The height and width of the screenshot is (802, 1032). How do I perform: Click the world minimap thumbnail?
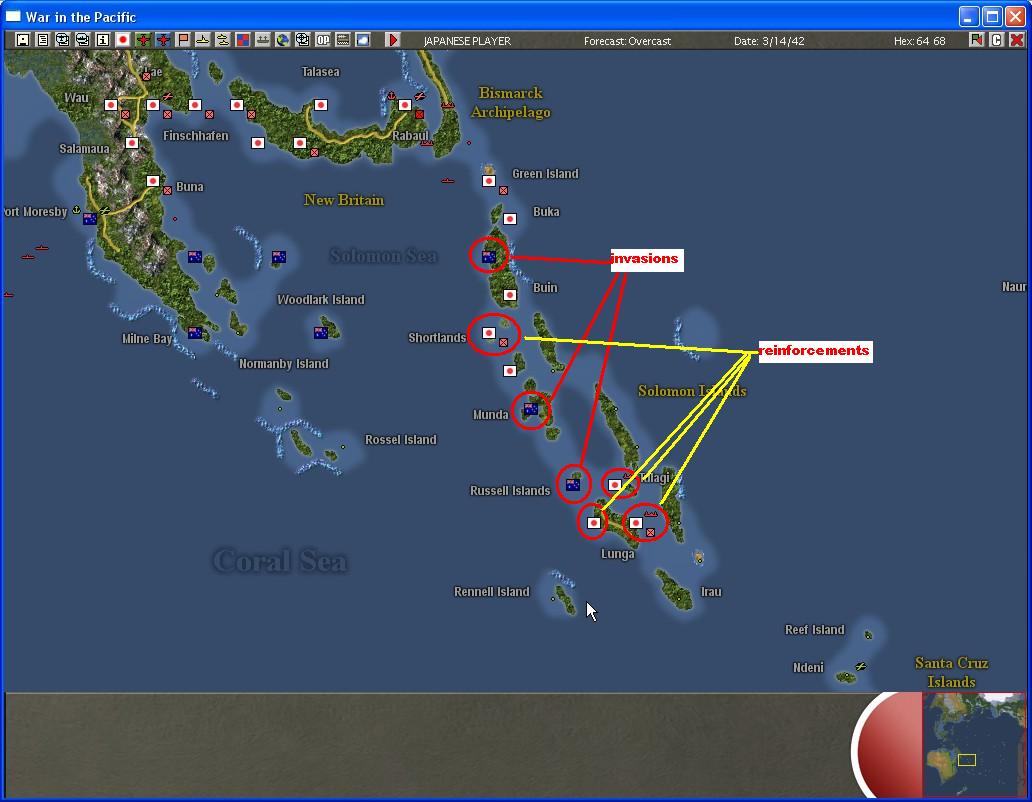pyautogui.click(x=973, y=744)
